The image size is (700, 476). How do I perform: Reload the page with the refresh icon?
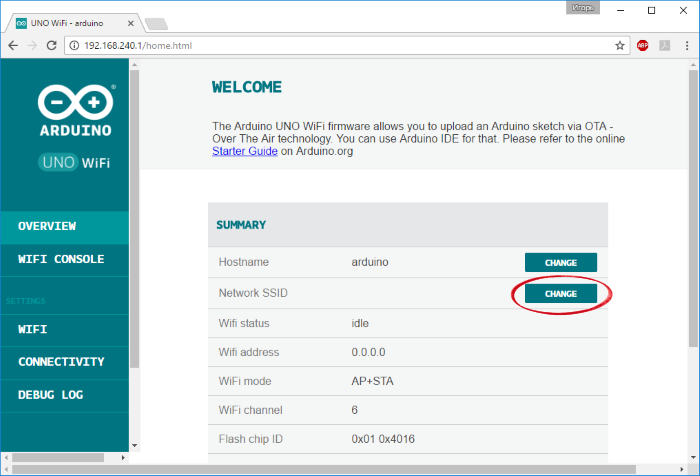53,45
